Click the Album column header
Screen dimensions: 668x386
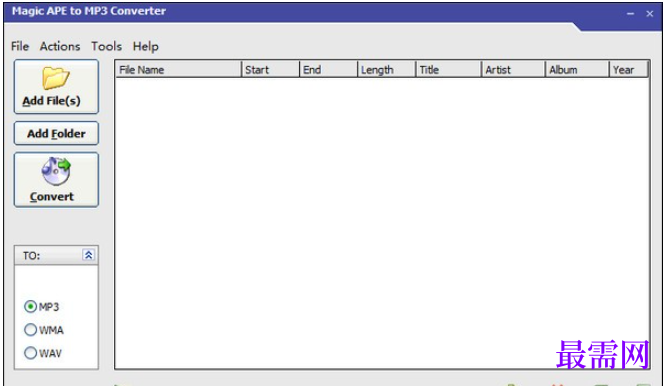tap(577, 69)
